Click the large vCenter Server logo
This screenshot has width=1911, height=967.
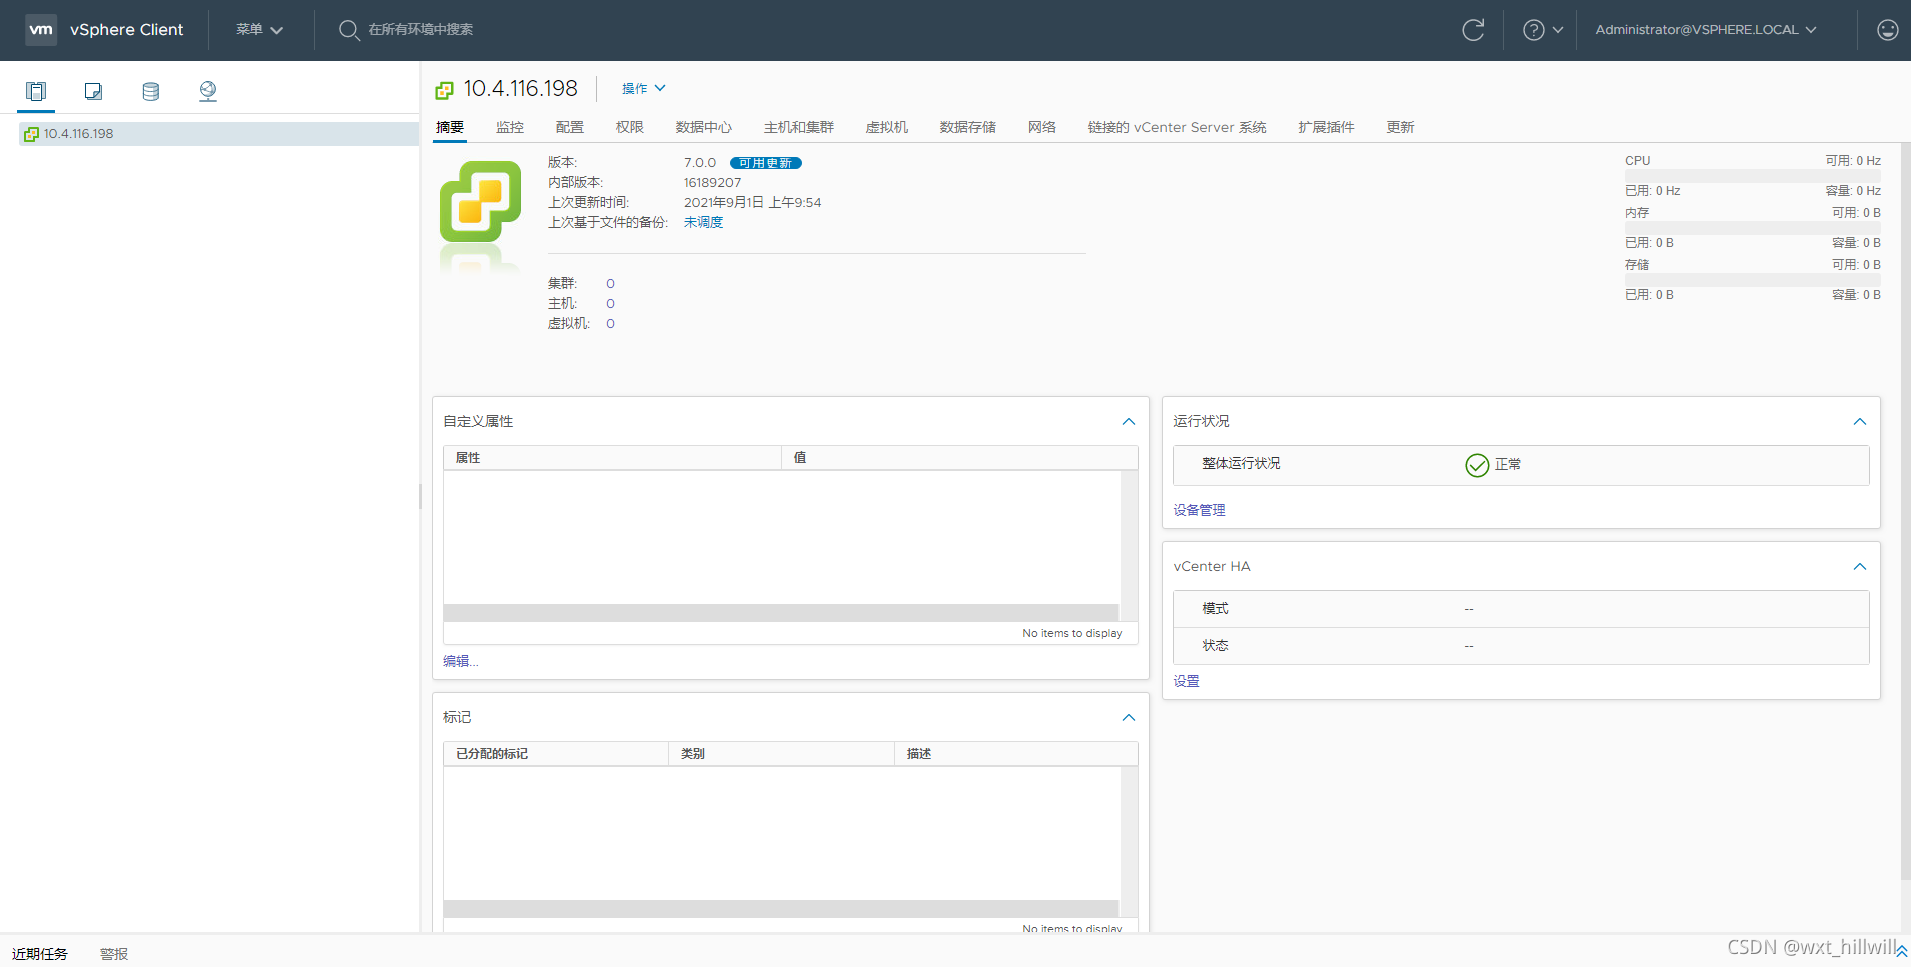[x=480, y=201]
